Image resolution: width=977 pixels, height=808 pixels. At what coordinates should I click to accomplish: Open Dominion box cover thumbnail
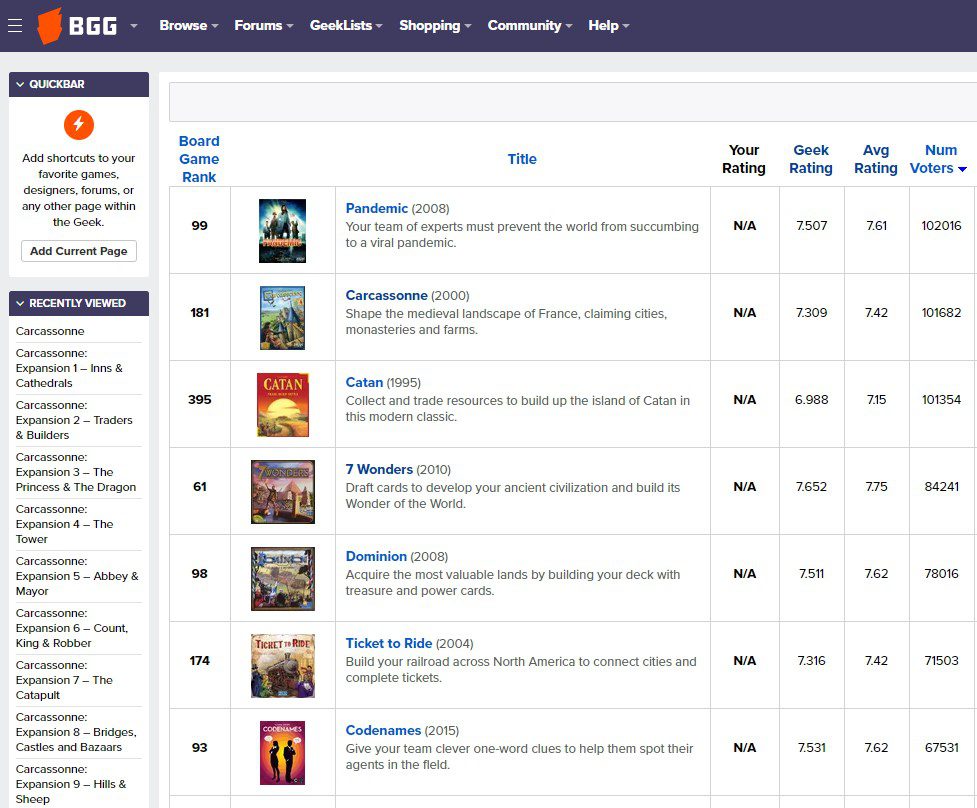(283, 579)
